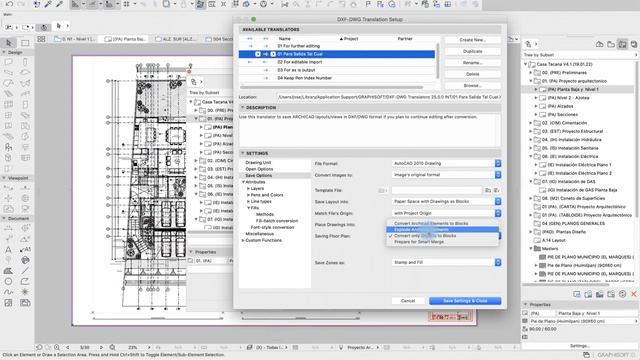This screenshot has height=360, width=640.
Task: Click the Browse button
Action: click(472, 86)
